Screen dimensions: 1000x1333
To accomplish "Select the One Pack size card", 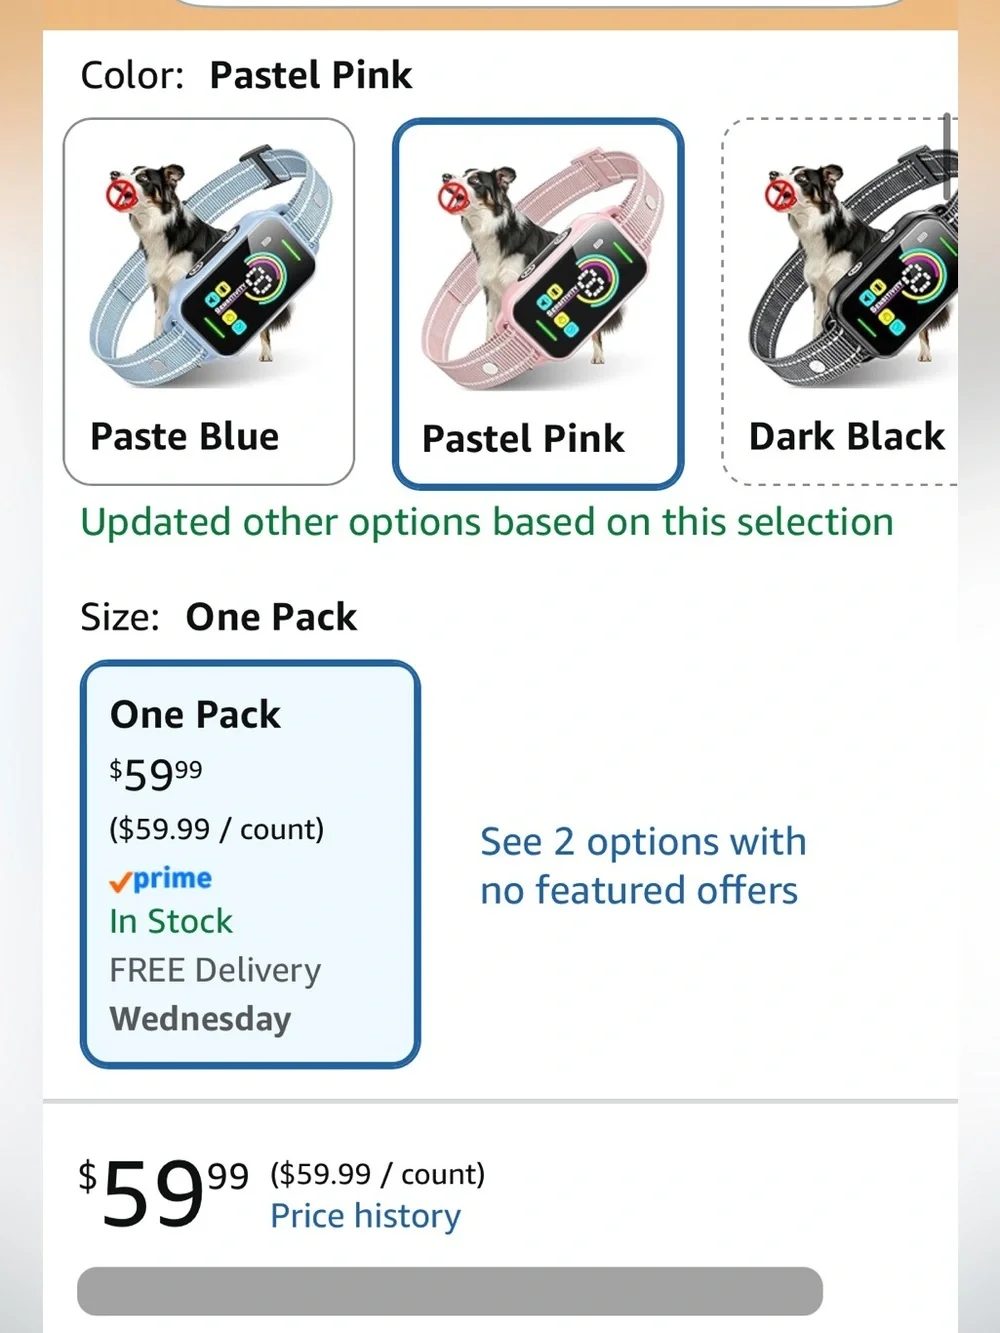I will (x=250, y=865).
